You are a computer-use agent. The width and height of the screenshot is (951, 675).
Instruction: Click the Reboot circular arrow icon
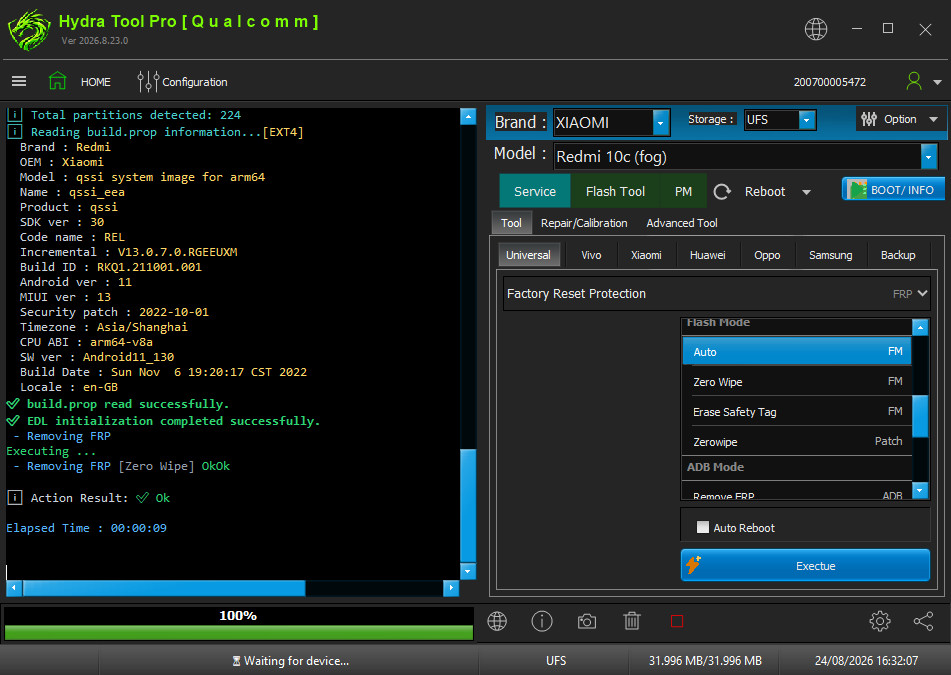click(x=722, y=192)
